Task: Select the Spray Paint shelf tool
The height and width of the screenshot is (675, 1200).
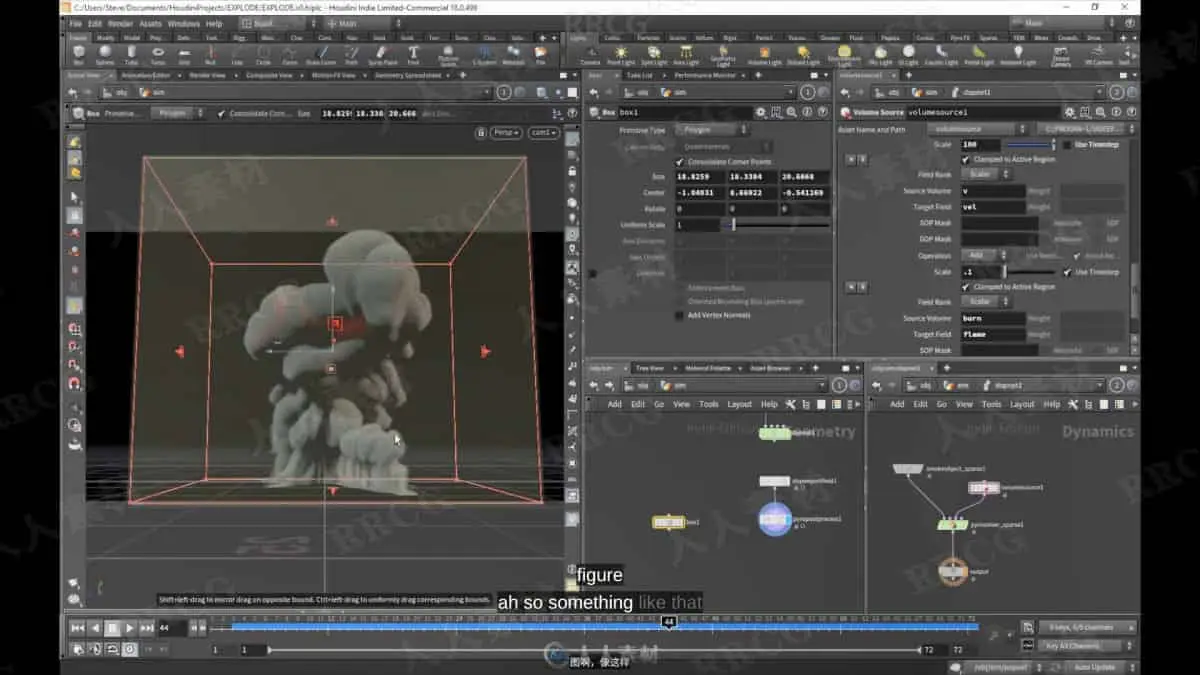Action: click(x=382, y=54)
